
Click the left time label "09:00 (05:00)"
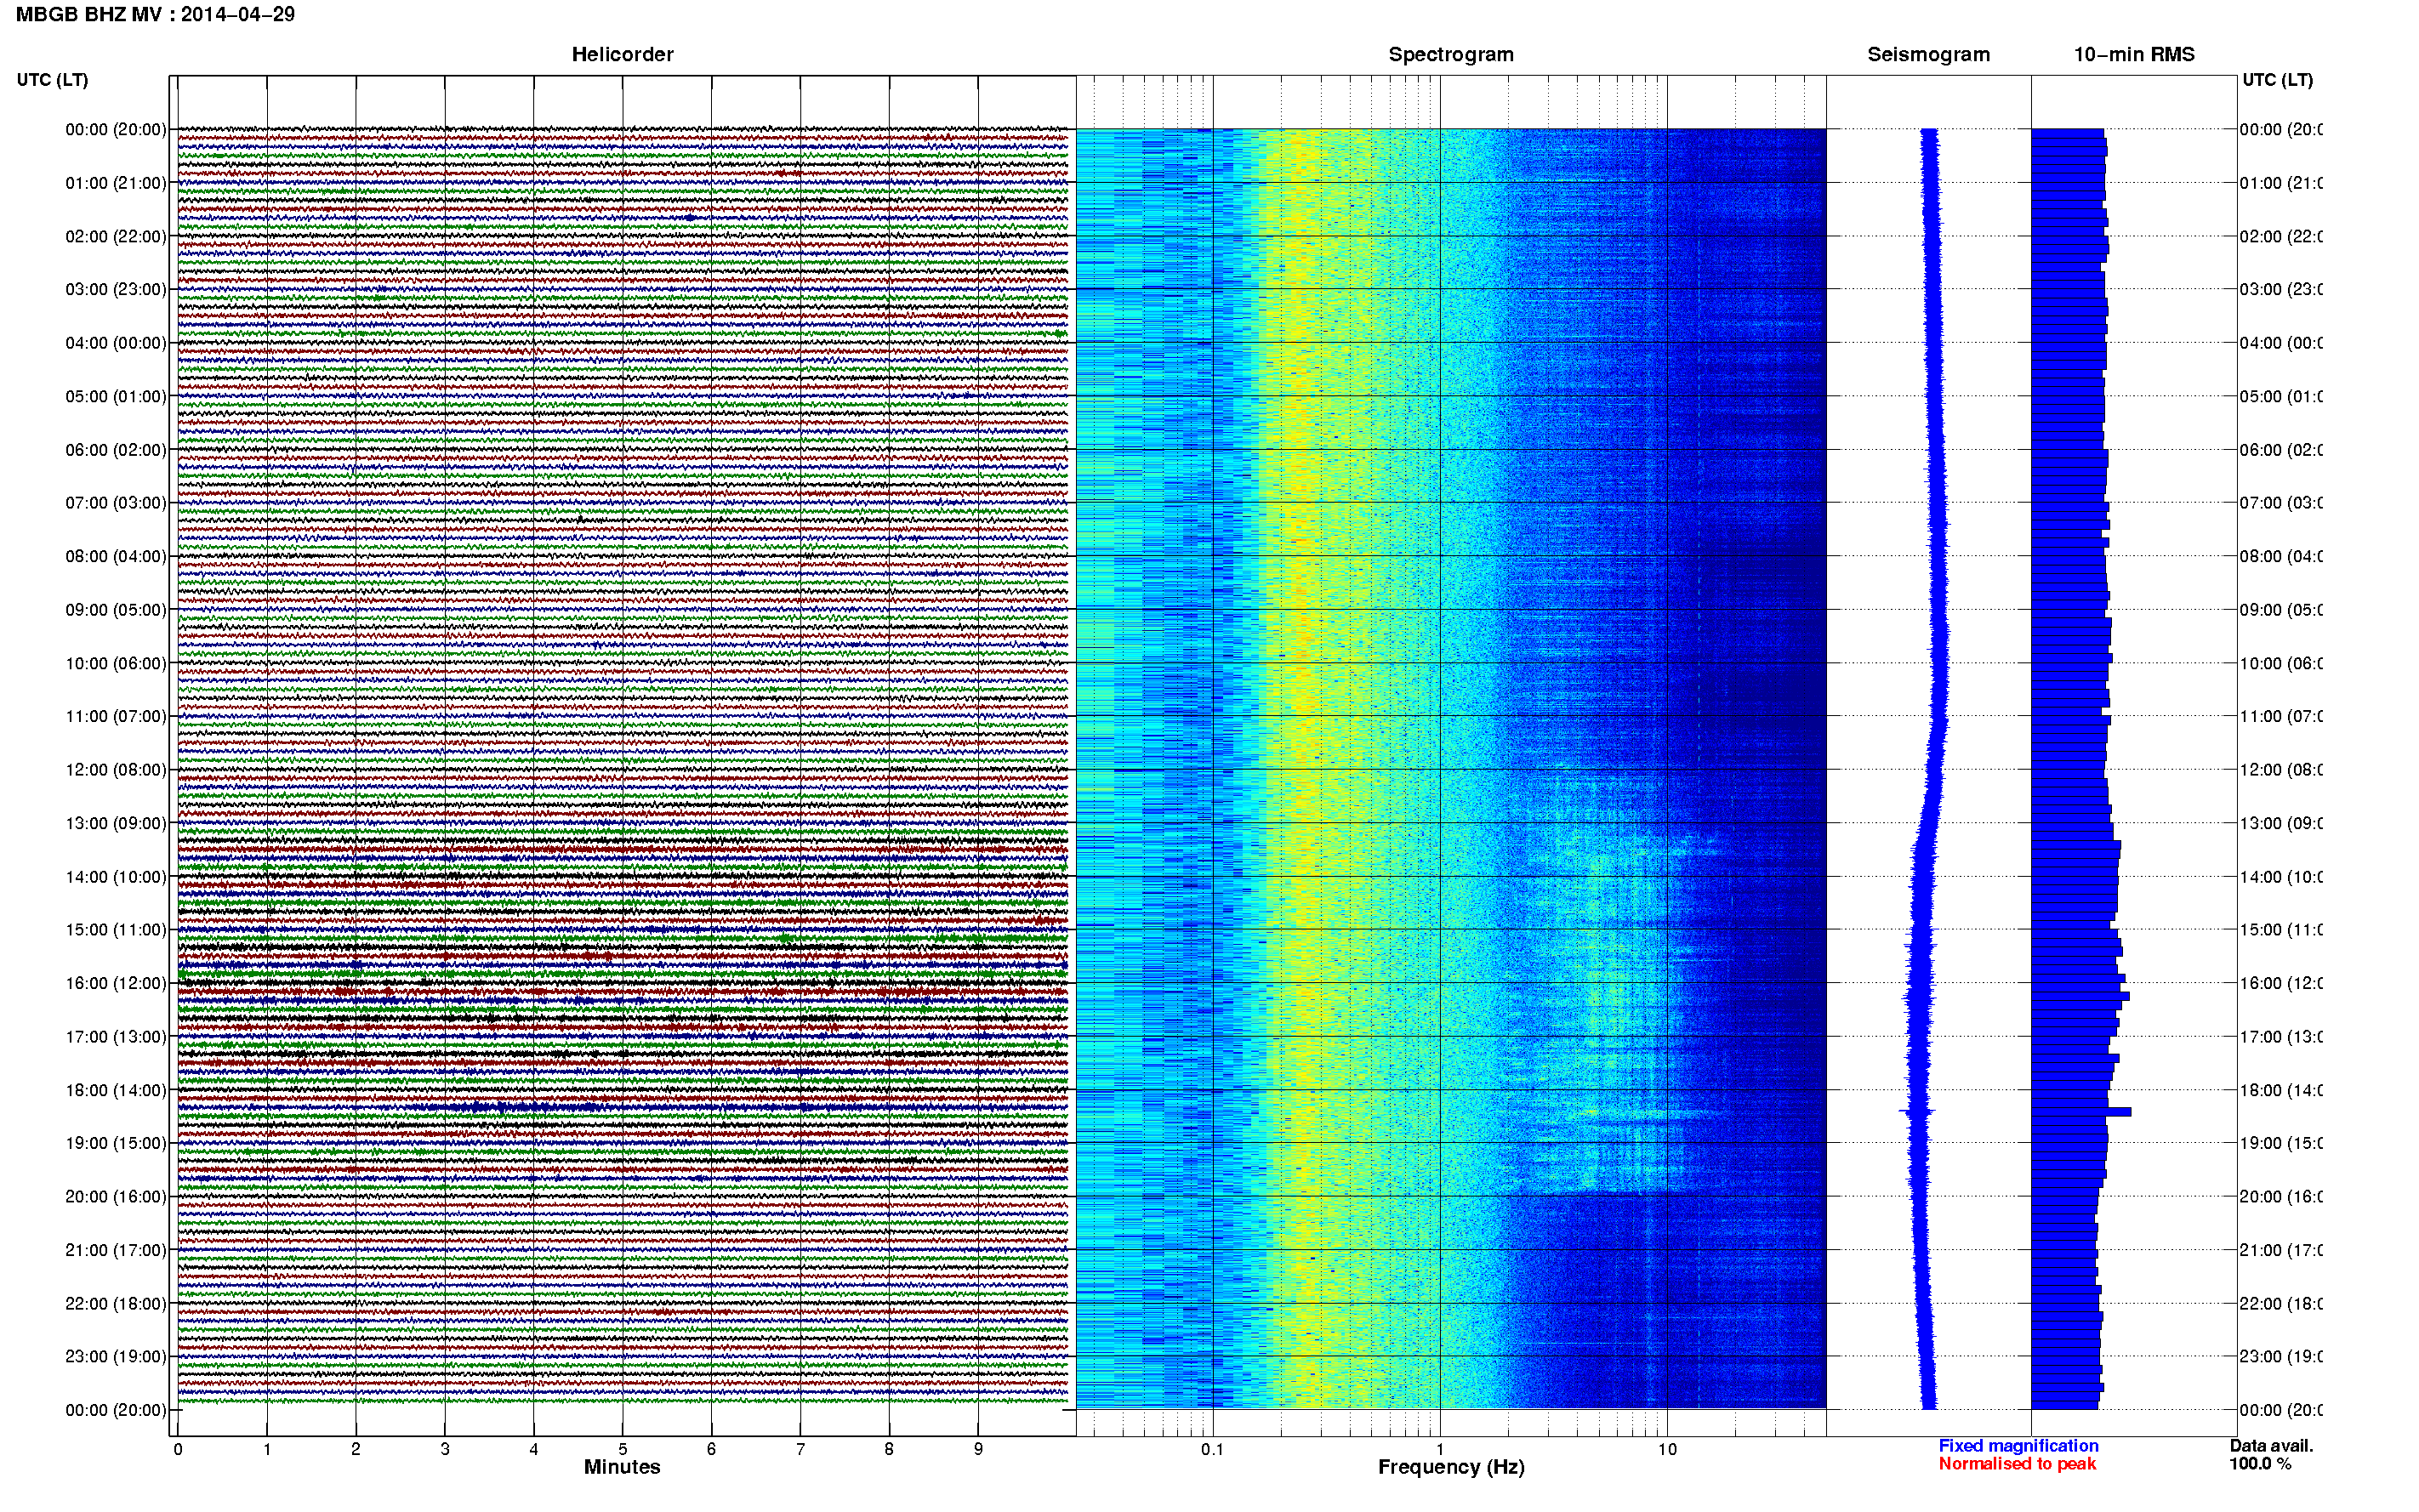coord(116,610)
